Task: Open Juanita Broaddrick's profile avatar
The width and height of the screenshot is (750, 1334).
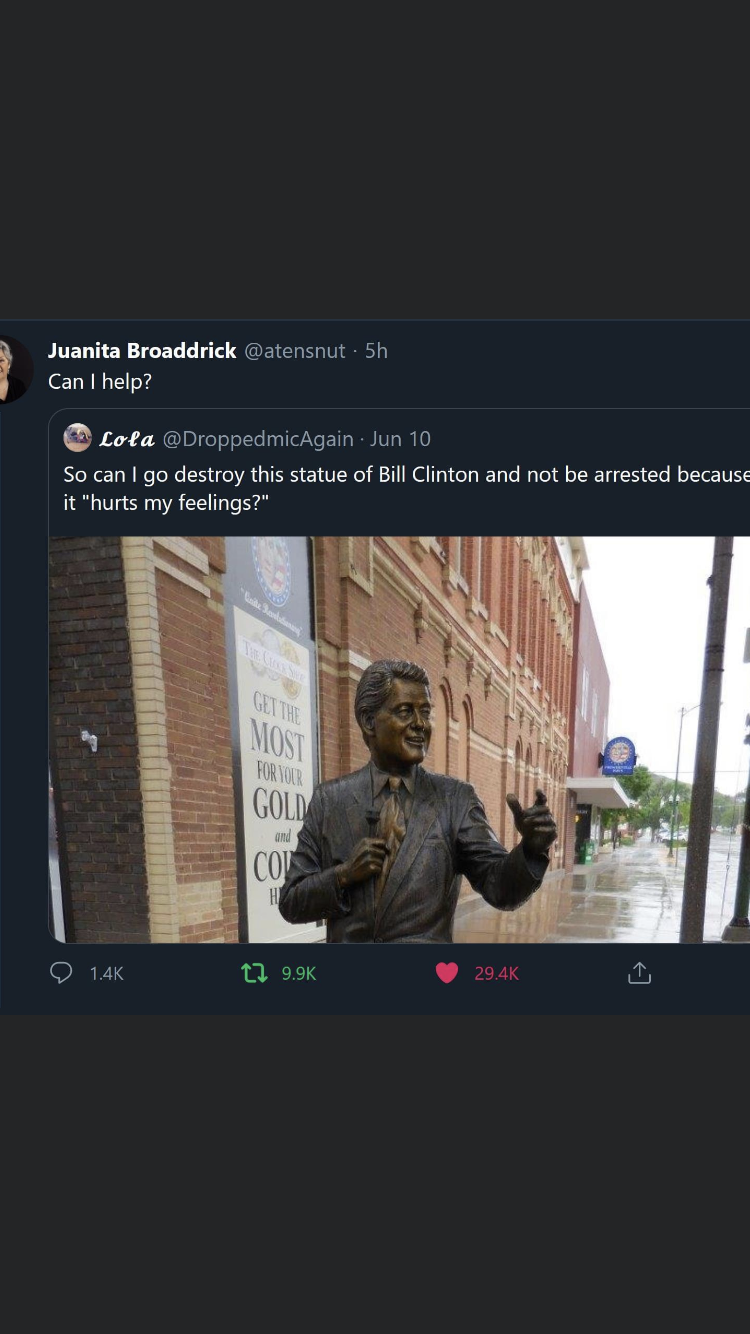Action: [x=13, y=369]
